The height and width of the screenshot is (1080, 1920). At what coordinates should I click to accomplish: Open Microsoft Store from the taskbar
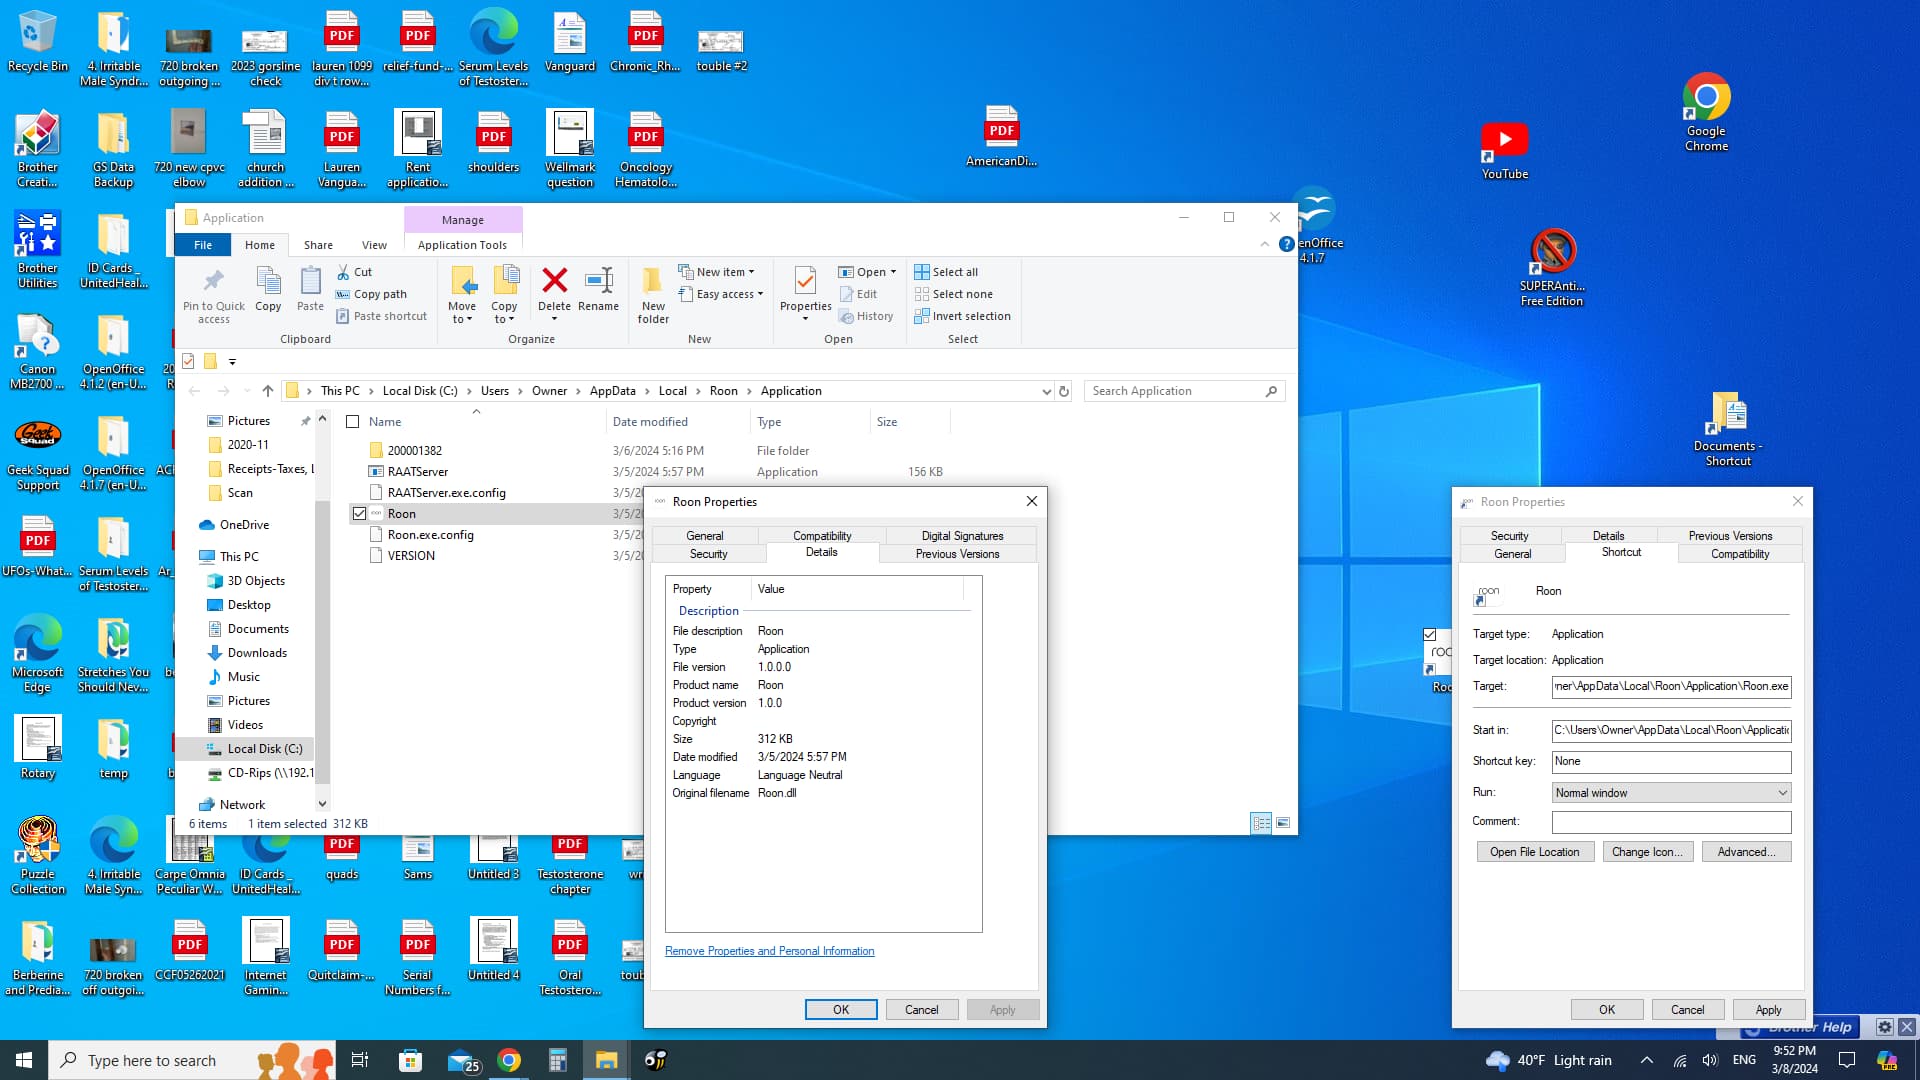[x=410, y=1060]
